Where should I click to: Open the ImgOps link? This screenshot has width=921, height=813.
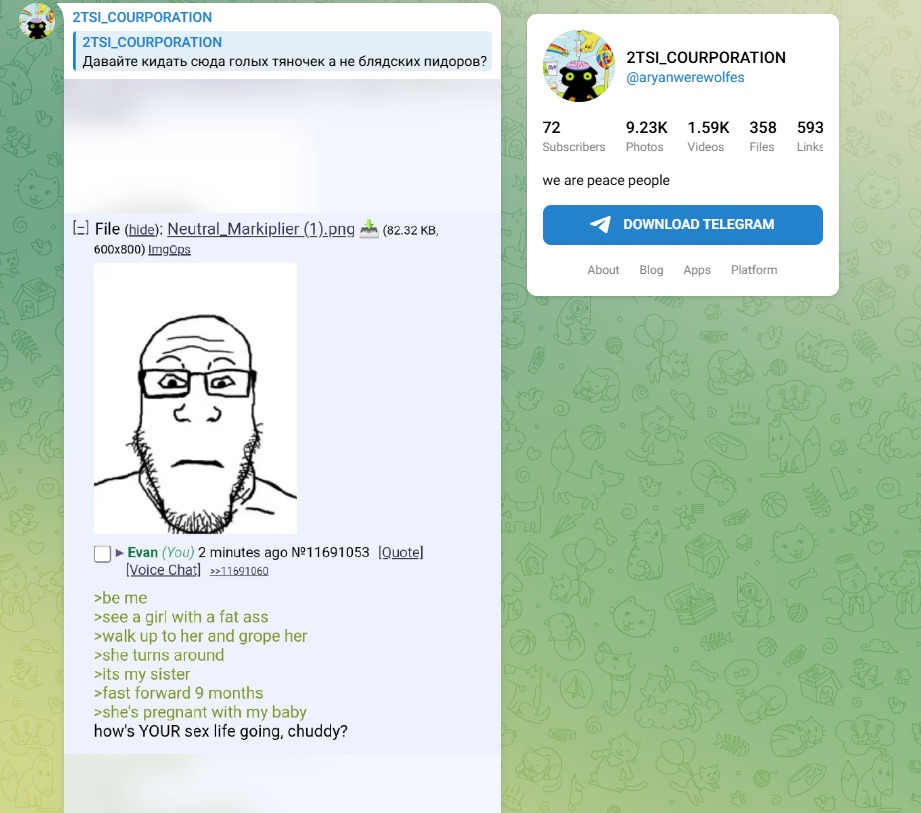point(169,250)
